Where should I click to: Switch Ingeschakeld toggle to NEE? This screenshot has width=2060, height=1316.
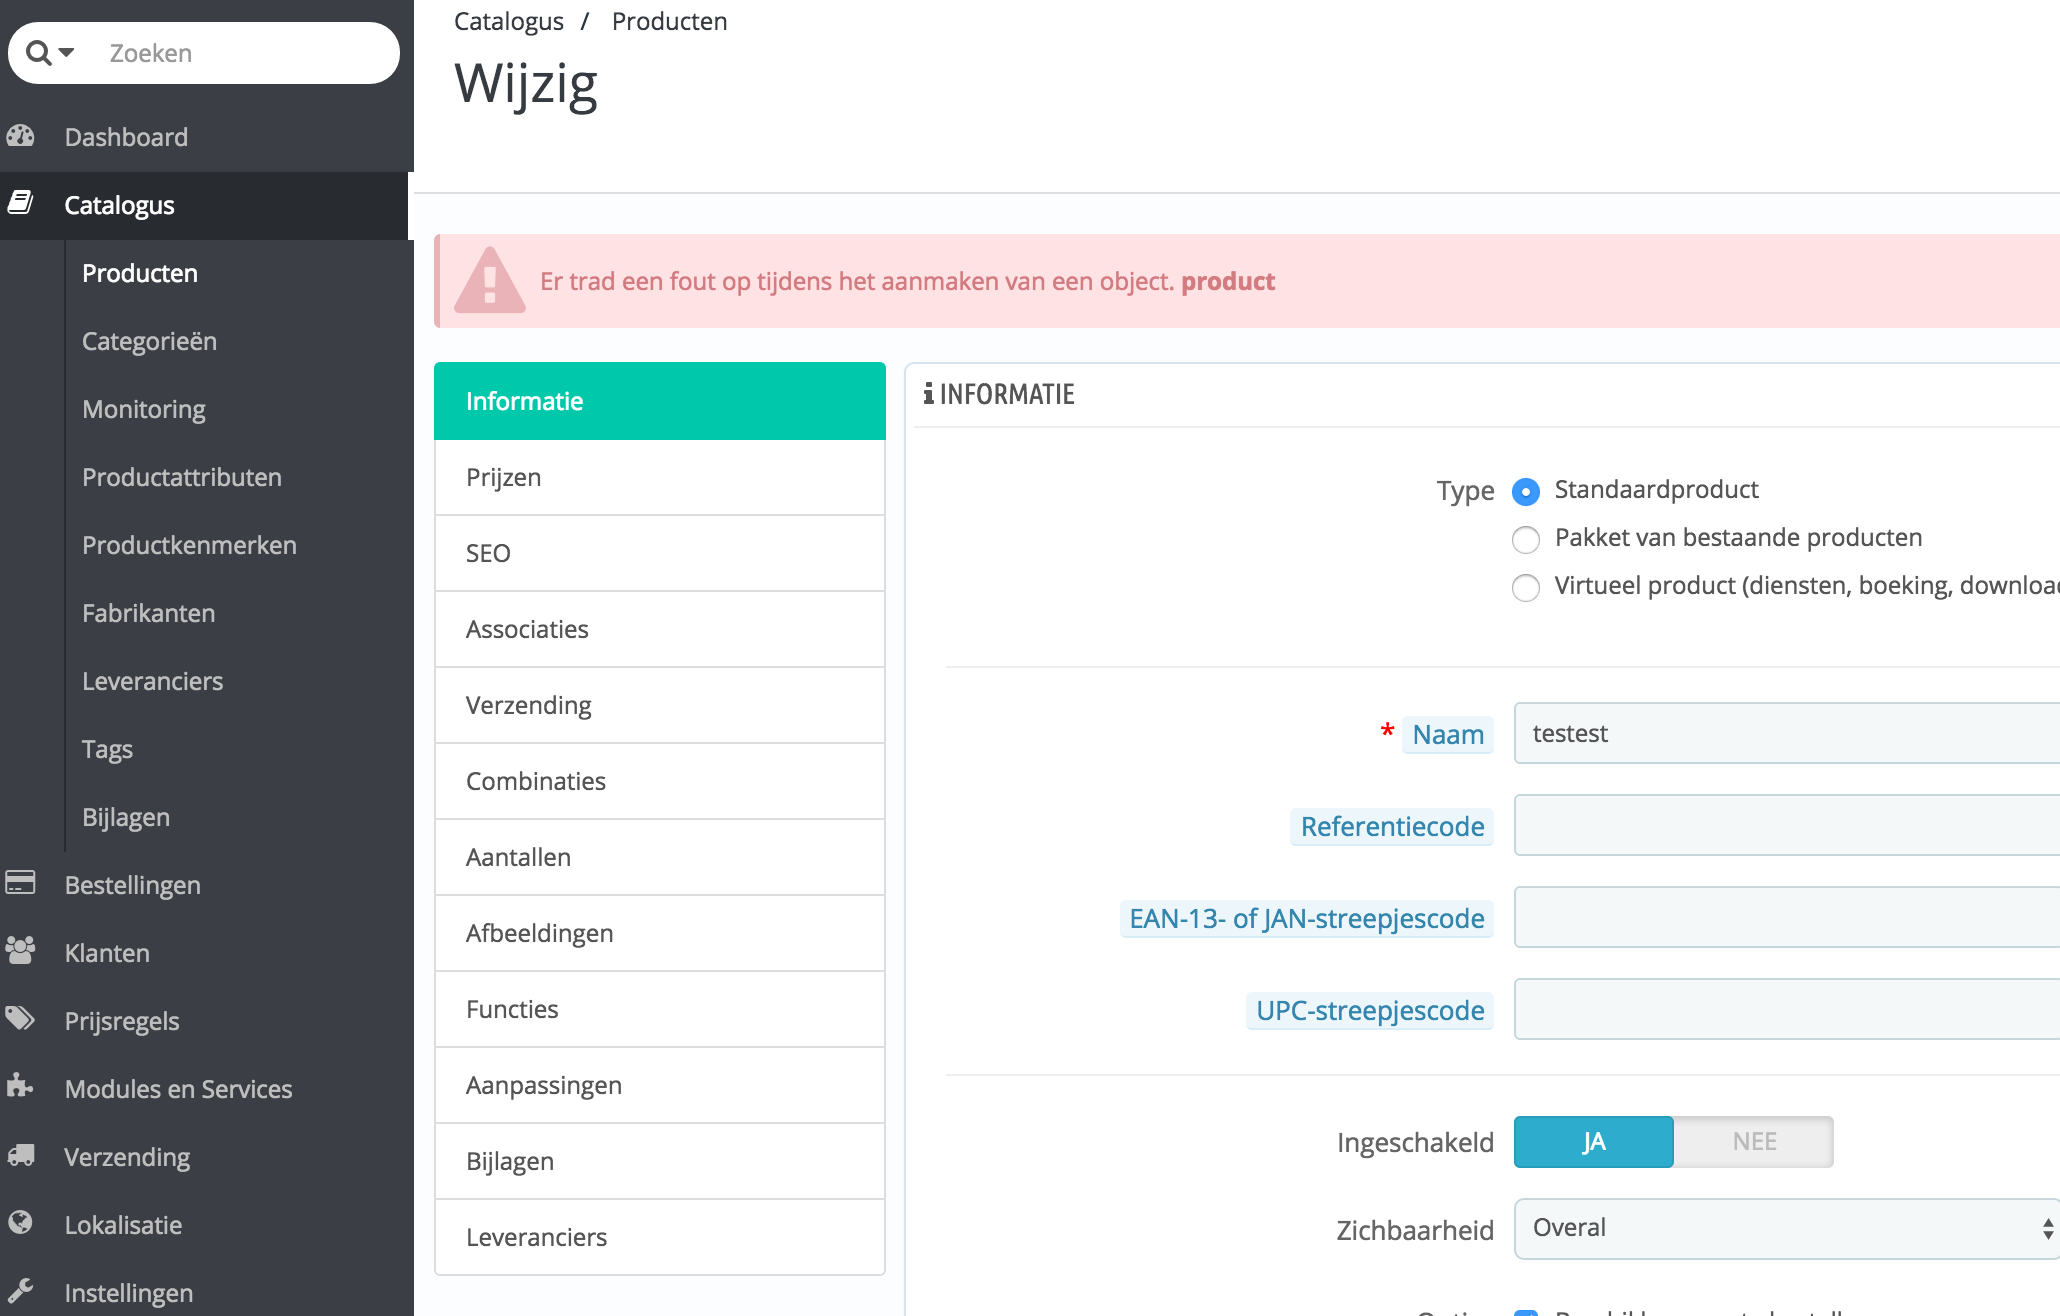[1754, 1142]
